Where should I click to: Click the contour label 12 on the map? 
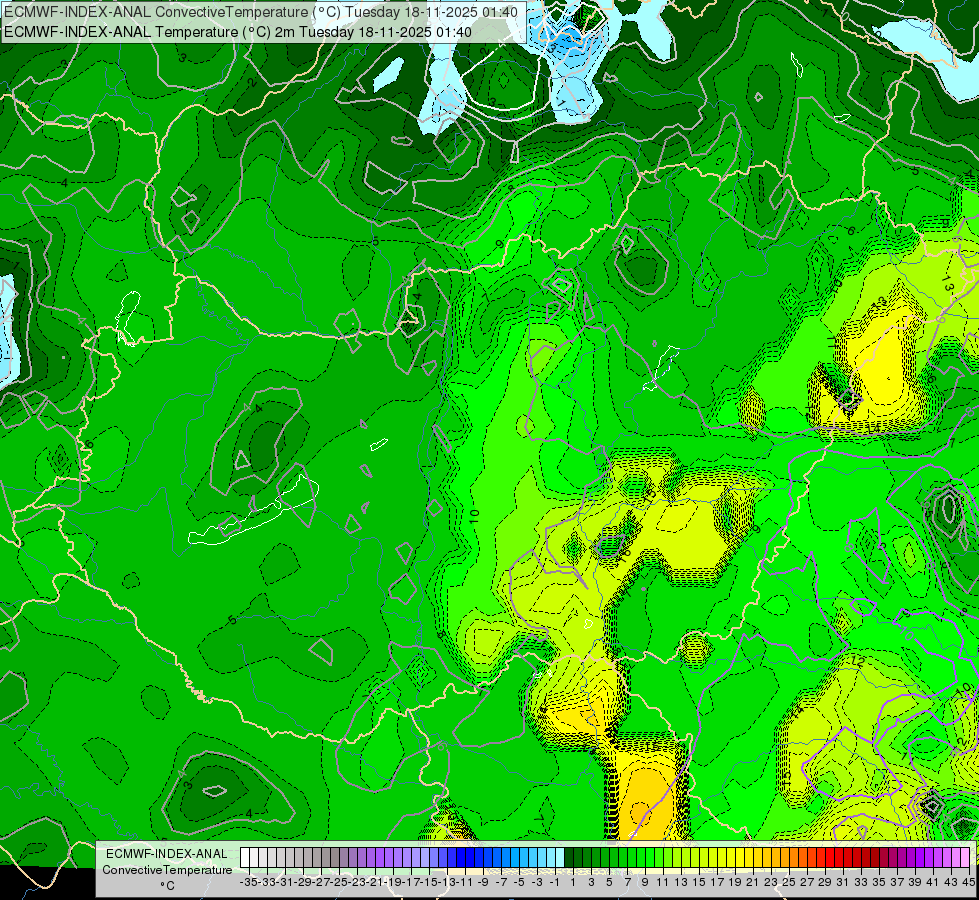(858, 661)
